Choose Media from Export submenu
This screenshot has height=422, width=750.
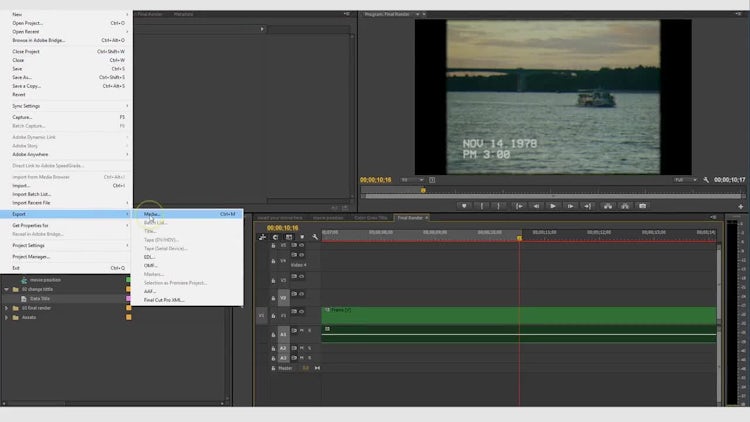pos(152,214)
